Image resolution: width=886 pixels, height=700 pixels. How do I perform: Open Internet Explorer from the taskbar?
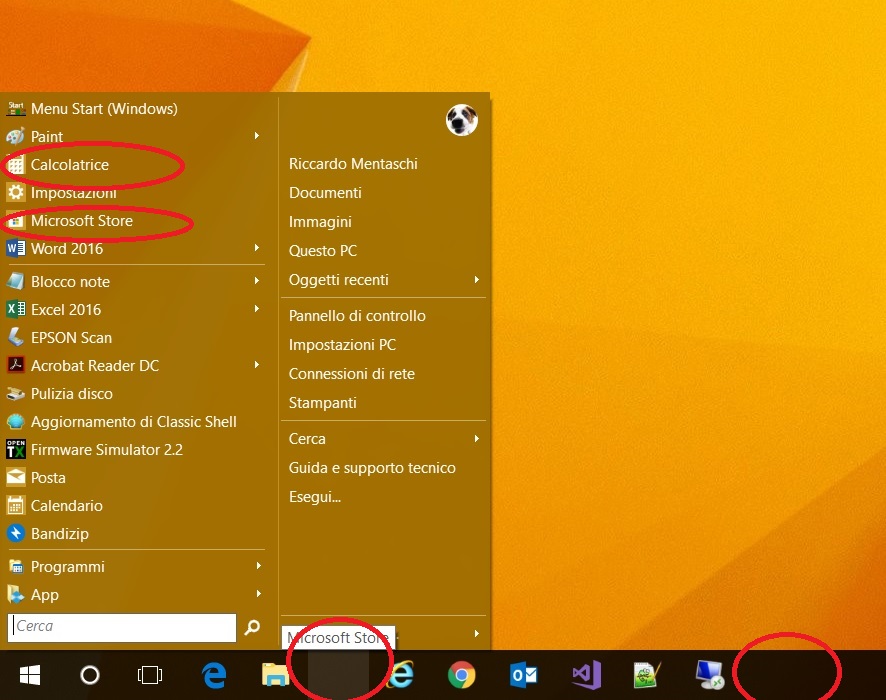click(x=401, y=675)
